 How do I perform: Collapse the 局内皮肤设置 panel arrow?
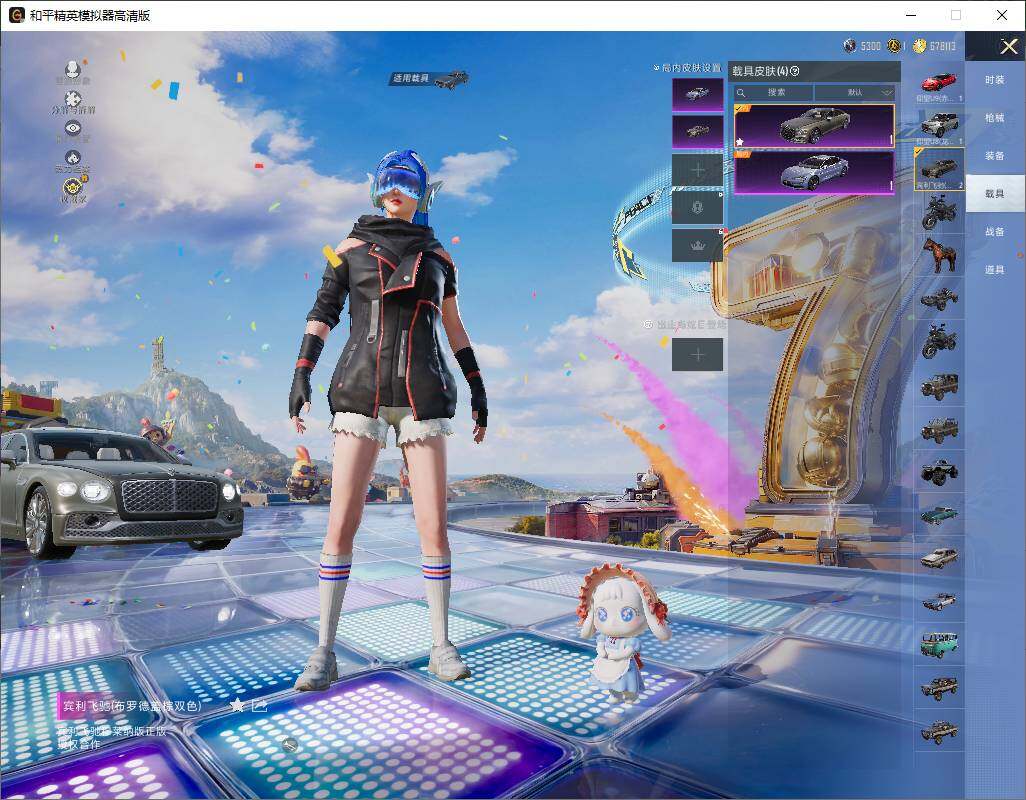(656, 68)
